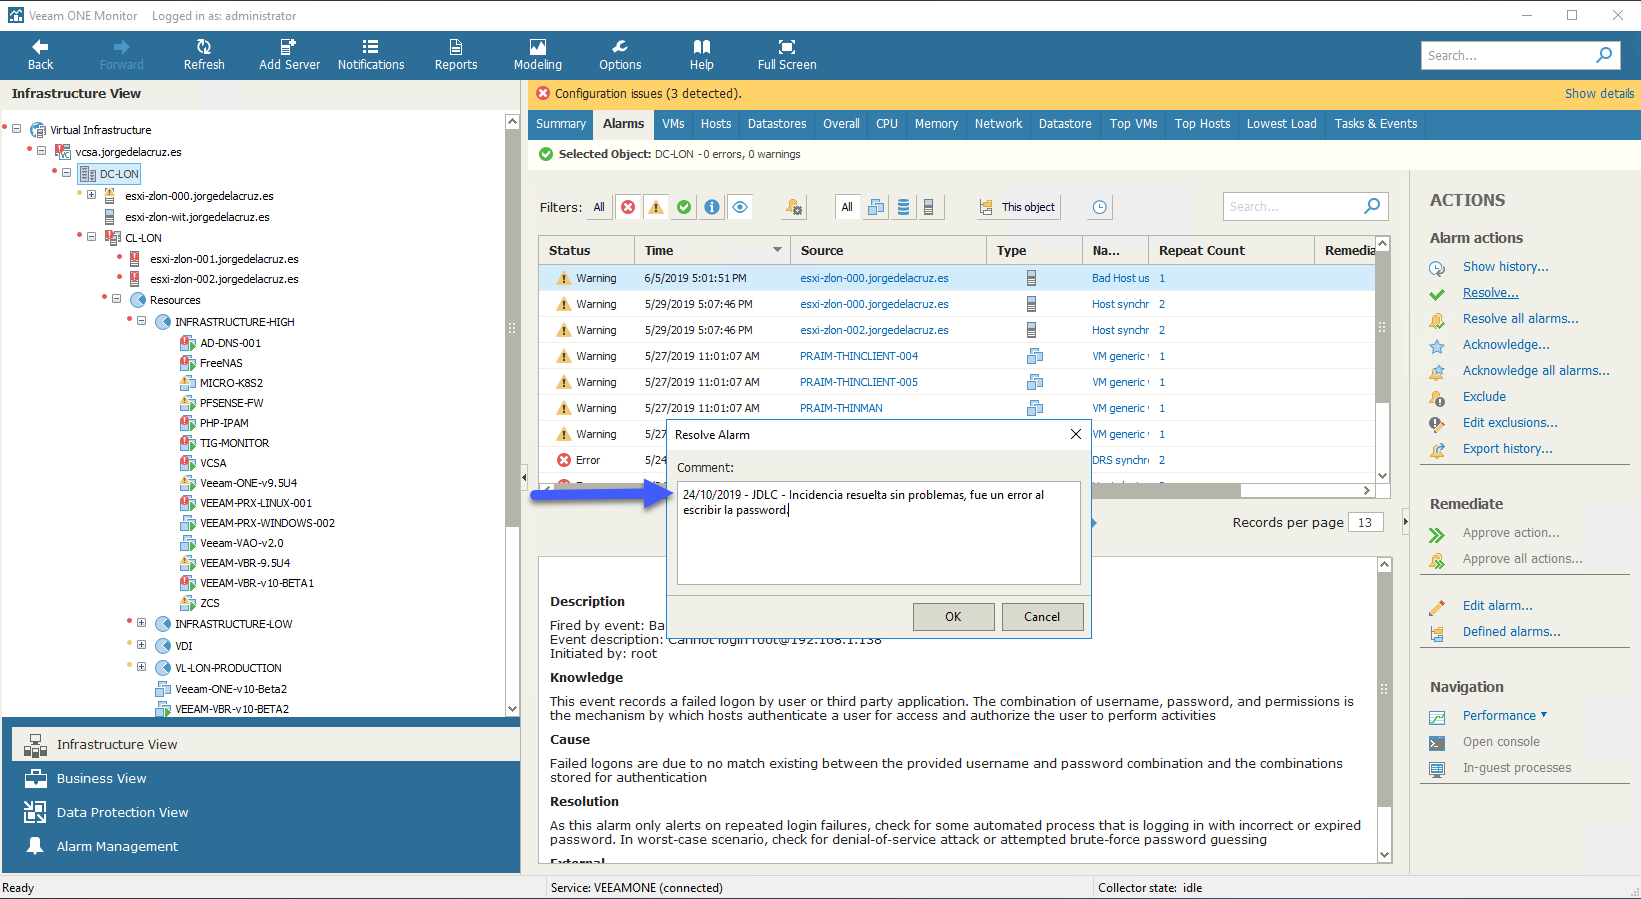The image size is (1641, 899).
Task: Refresh the monitor view
Action: tap(204, 55)
